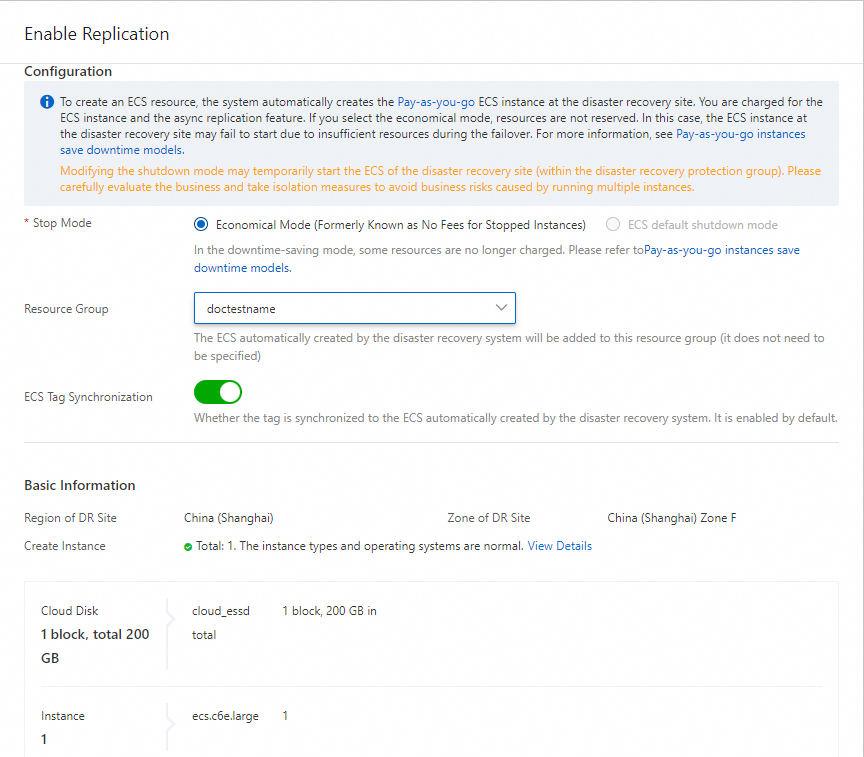Click the ecs.c6e.large instance type
Viewport: 864px width, 757px height.
pos(225,716)
